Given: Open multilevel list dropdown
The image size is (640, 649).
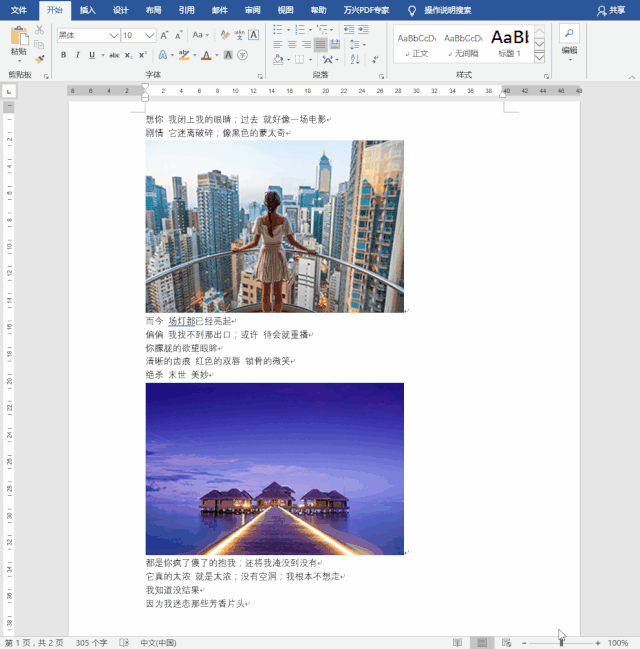Looking at the screenshot, I should 325,29.
